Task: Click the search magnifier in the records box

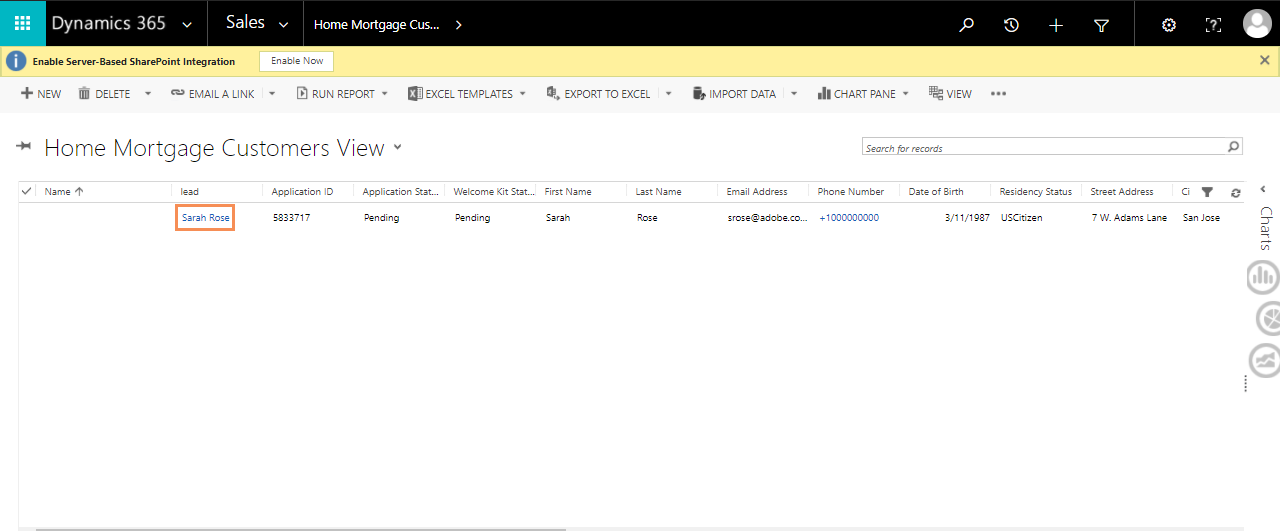Action: (x=1234, y=147)
